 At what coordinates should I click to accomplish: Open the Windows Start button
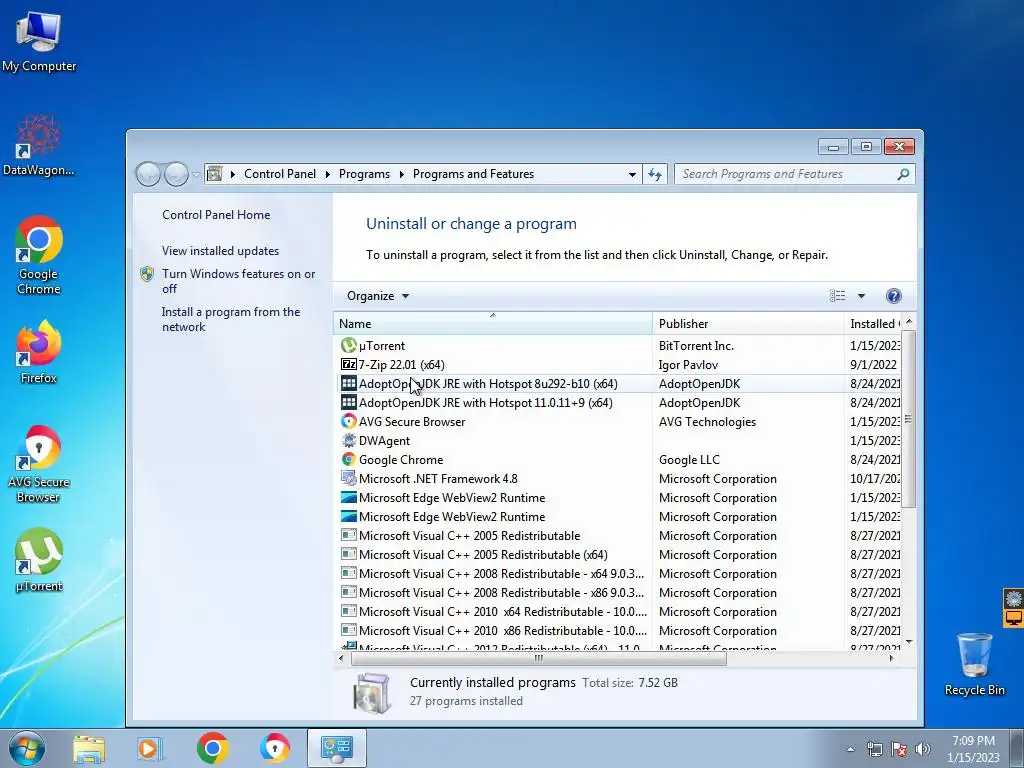26,748
